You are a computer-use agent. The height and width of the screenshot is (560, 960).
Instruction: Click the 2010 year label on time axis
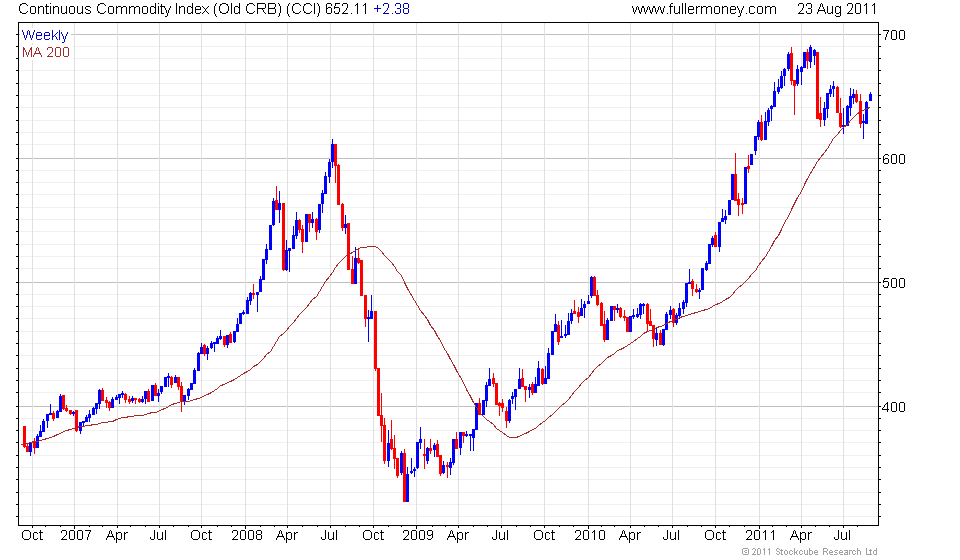pyautogui.click(x=589, y=536)
